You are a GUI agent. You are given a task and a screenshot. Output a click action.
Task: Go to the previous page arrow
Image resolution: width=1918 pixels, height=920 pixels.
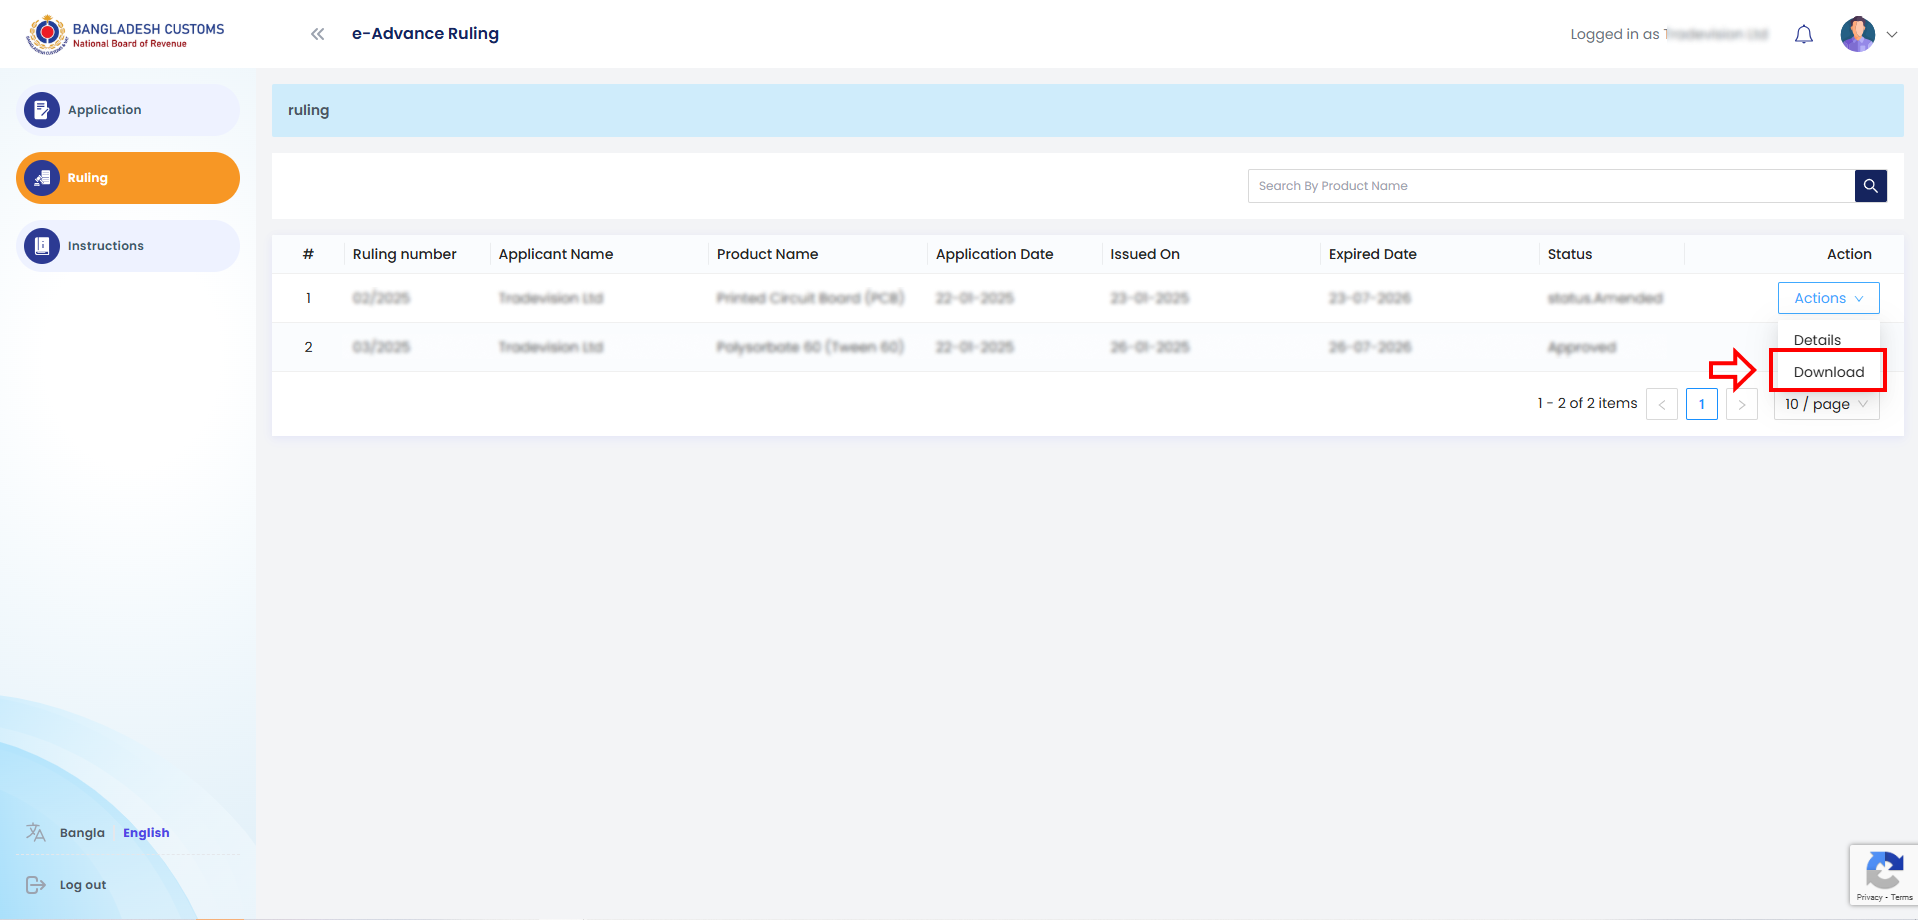(1662, 404)
